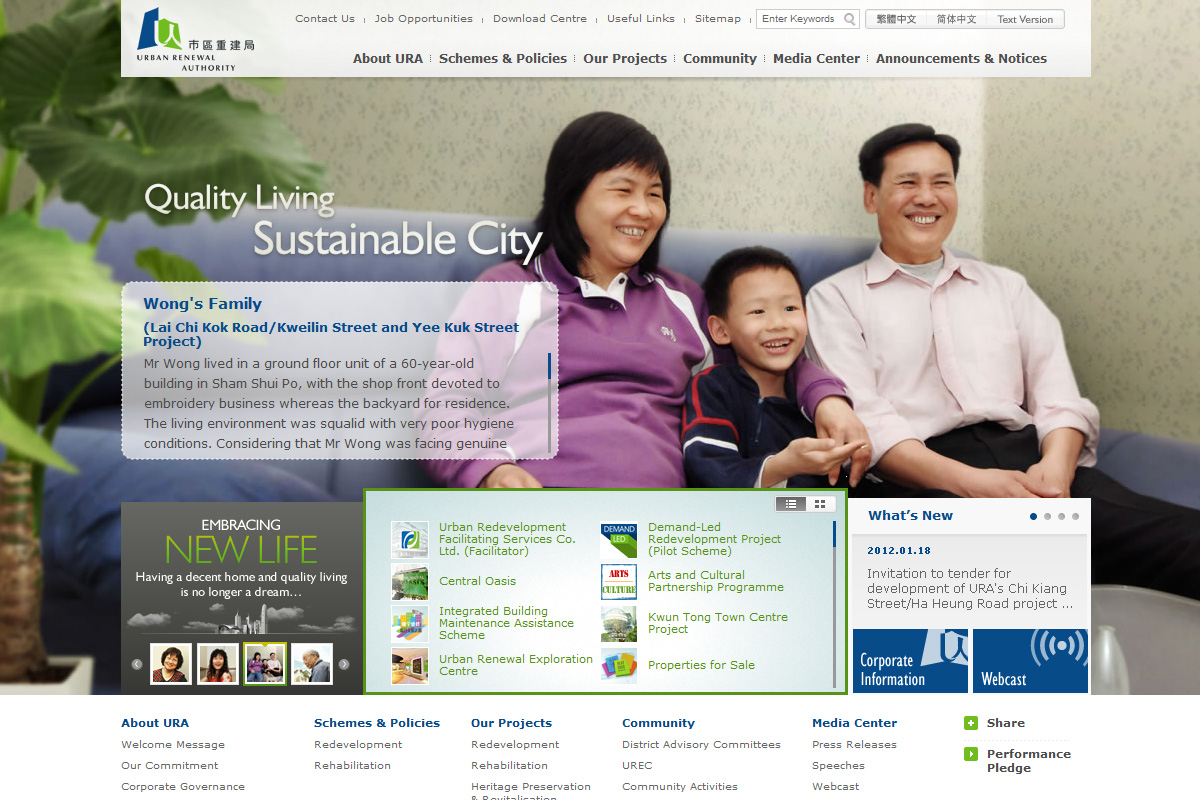Viewport: 1200px width, 800px height.
Task: Click the Urban Renewal Authority logo
Action: tap(195, 39)
